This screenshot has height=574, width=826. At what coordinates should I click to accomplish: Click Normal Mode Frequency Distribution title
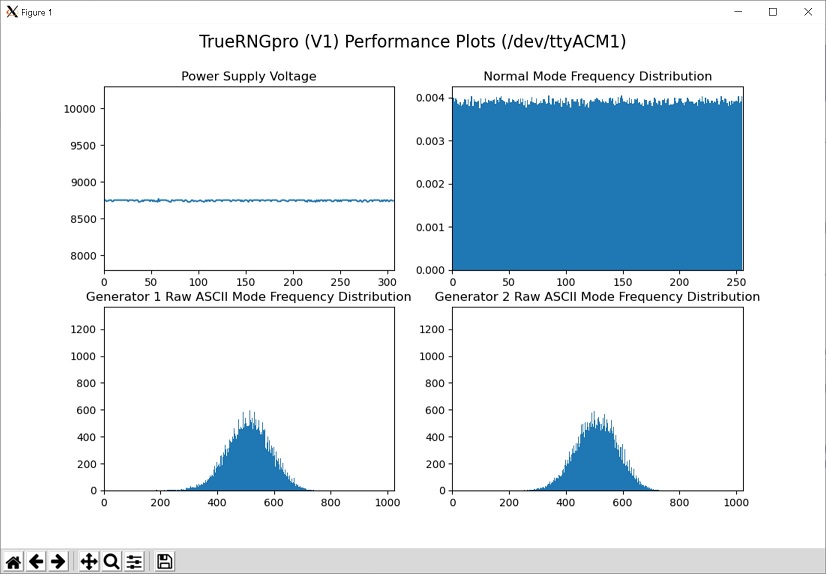pos(597,76)
